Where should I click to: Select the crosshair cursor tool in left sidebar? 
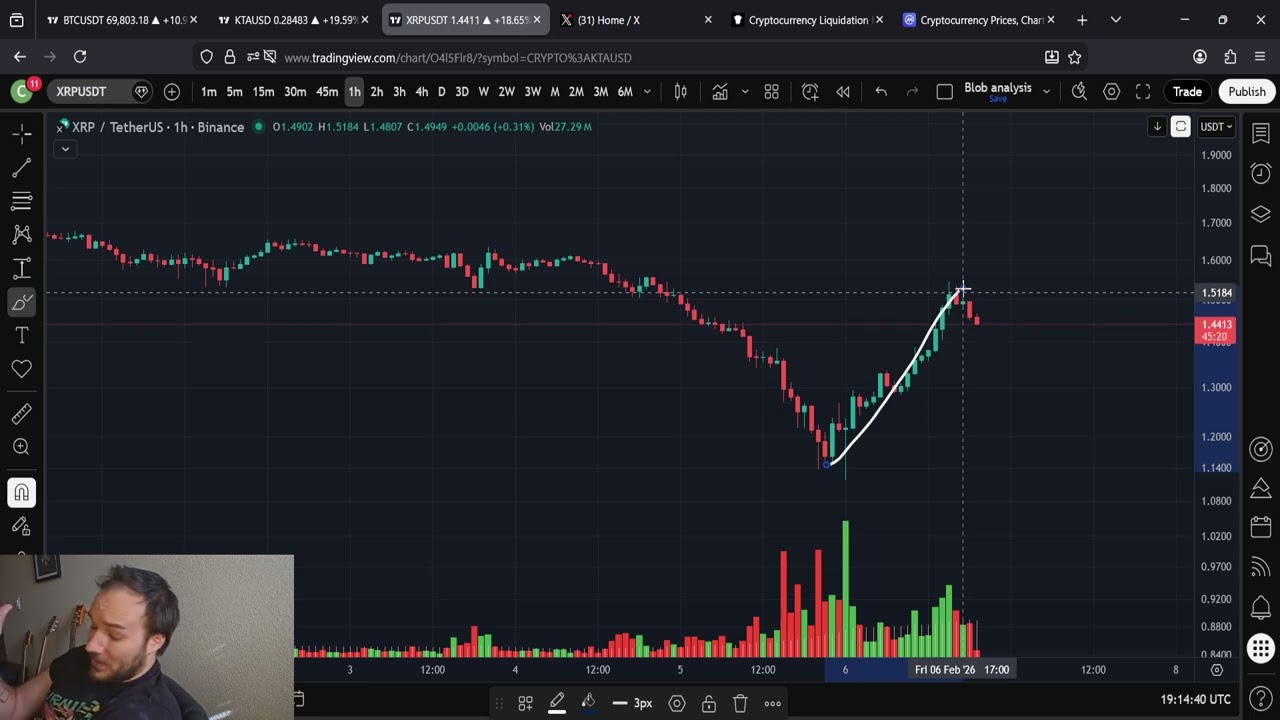click(x=21, y=133)
